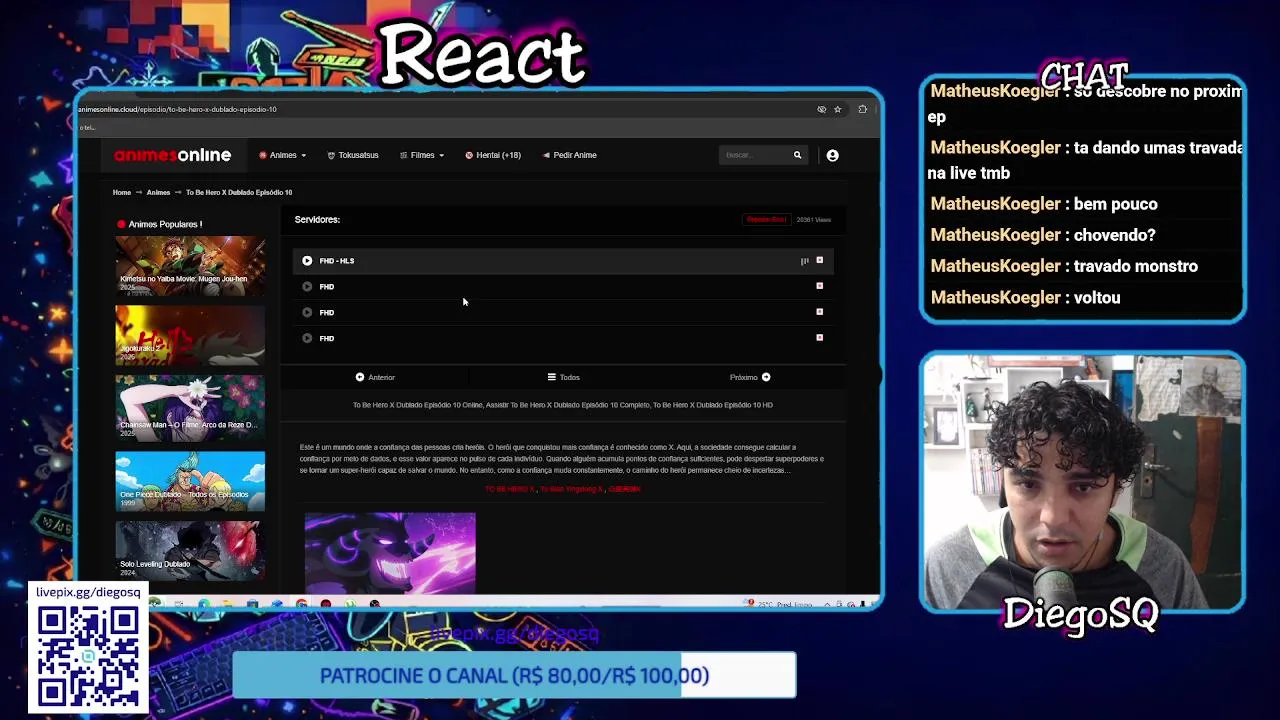Open the Tokusatsus menu item

click(353, 155)
